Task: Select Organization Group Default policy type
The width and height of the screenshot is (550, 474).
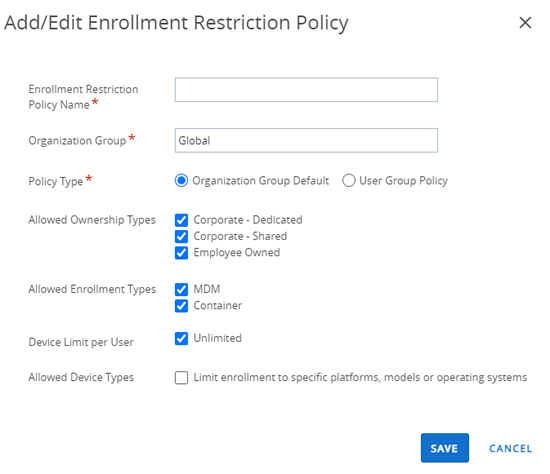Action: (181, 181)
